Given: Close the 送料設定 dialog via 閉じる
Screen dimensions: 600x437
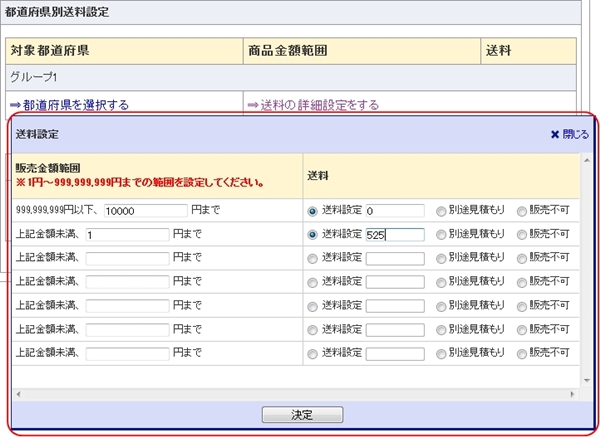Looking at the screenshot, I should [569, 134].
